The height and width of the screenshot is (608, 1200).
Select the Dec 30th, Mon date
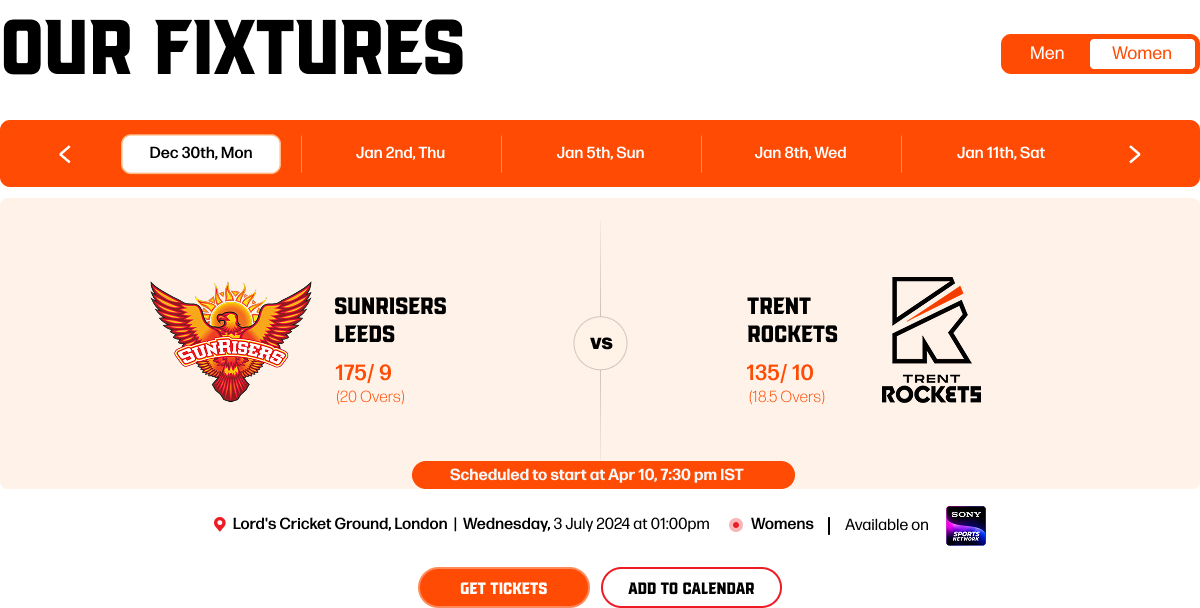[201, 154]
